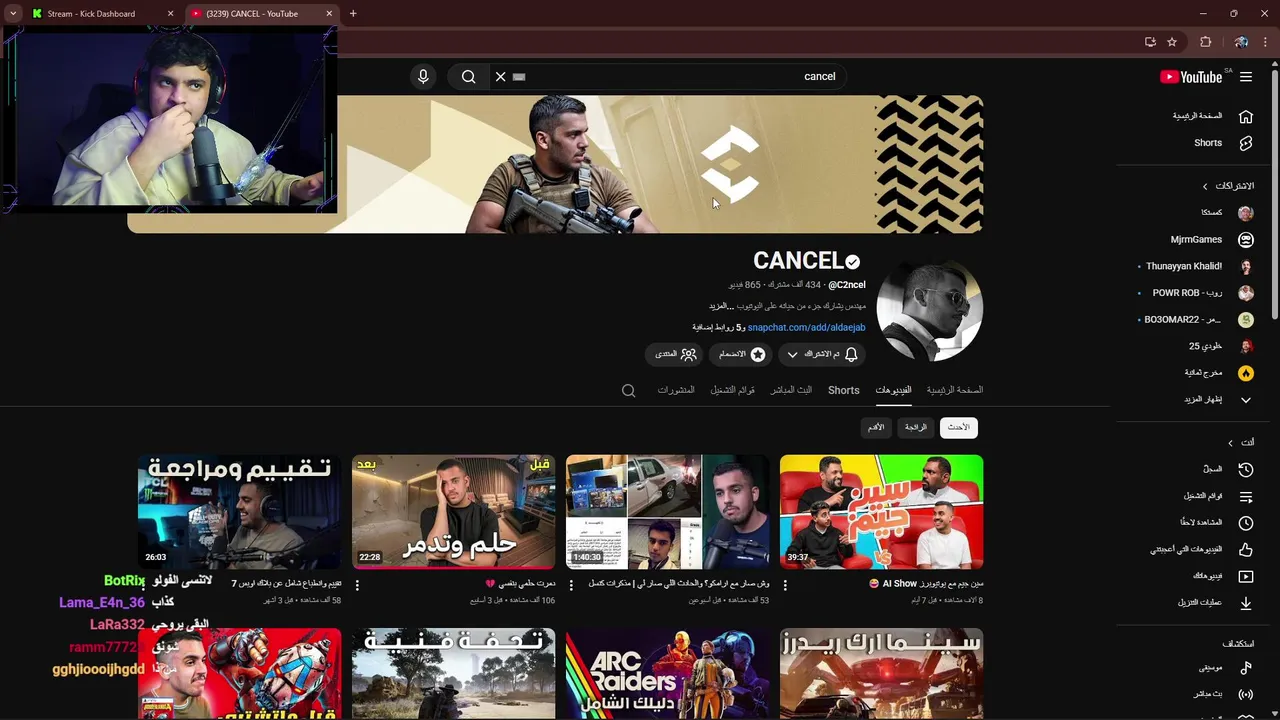Viewport: 1280px width, 720px height.
Task: Select the الأقدم (Oldest) filter chip
Action: pyautogui.click(x=876, y=428)
